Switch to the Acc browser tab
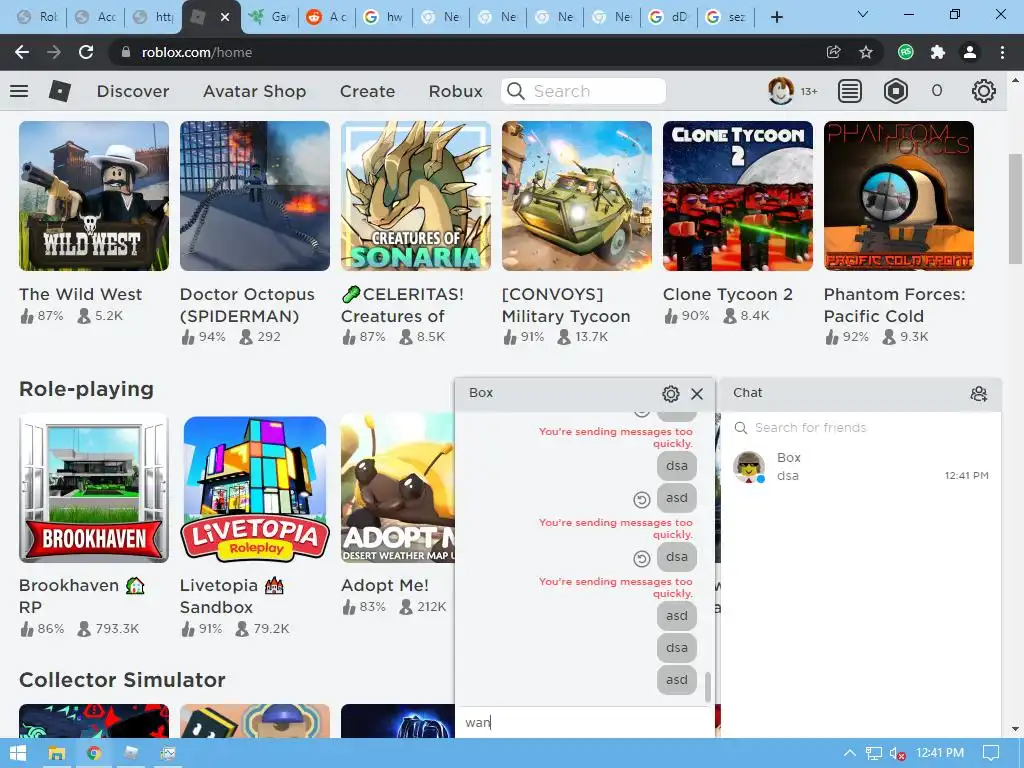The image size is (1024, 768). 95,17
